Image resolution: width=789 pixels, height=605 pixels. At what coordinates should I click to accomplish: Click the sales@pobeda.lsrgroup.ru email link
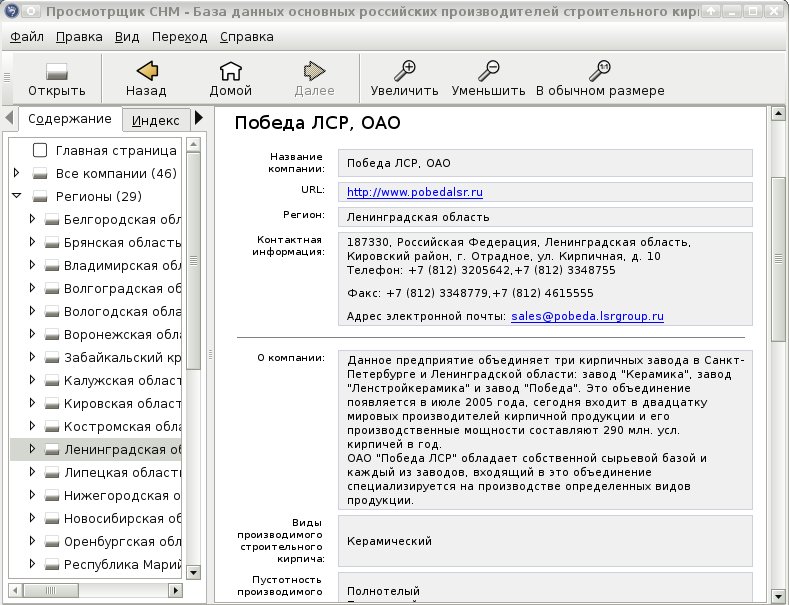click(587, 316)
